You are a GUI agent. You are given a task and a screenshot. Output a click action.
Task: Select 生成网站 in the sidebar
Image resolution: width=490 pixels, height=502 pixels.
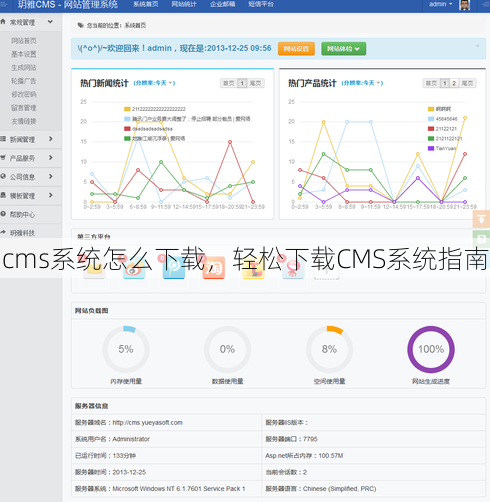pyautogui.click(x=24, y=68)
